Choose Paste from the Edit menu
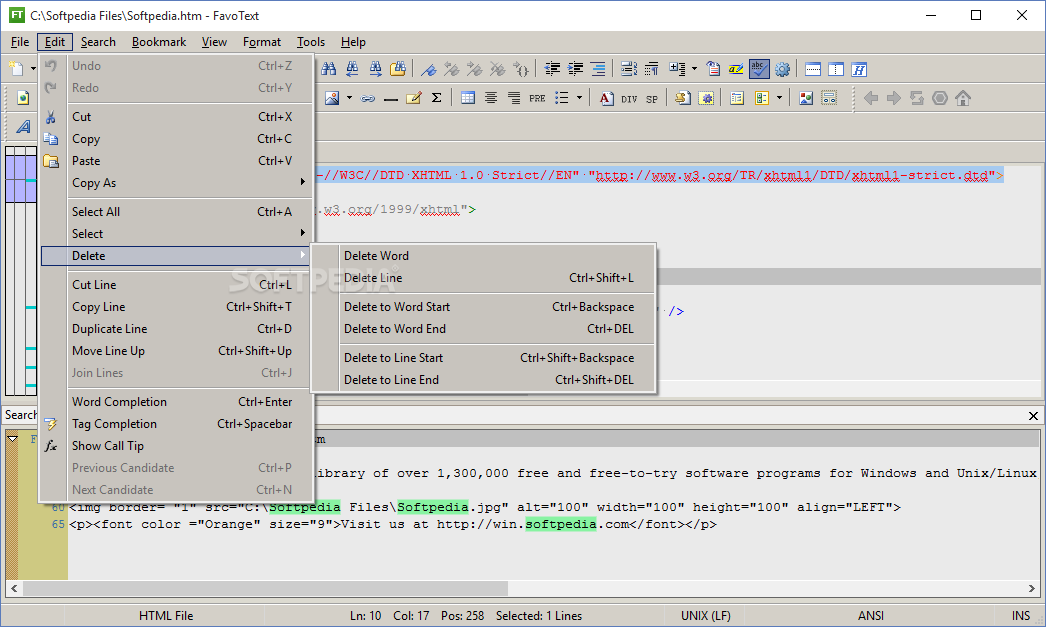 click(176, 161)
